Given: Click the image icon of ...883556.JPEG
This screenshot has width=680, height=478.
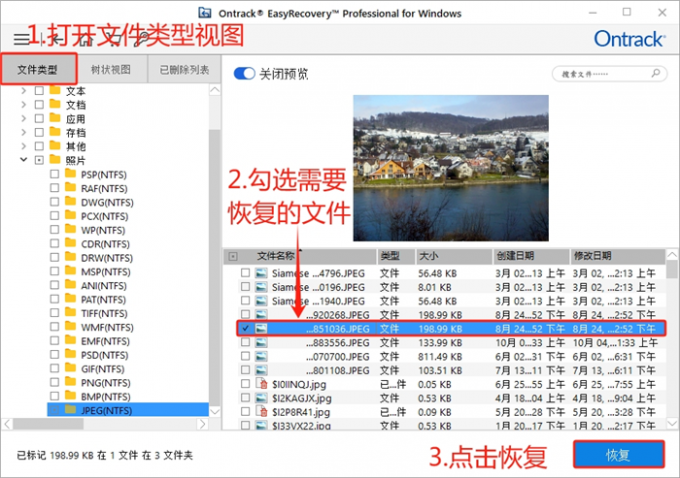Looking at the screenshot, I should click(x=261, y=343).
